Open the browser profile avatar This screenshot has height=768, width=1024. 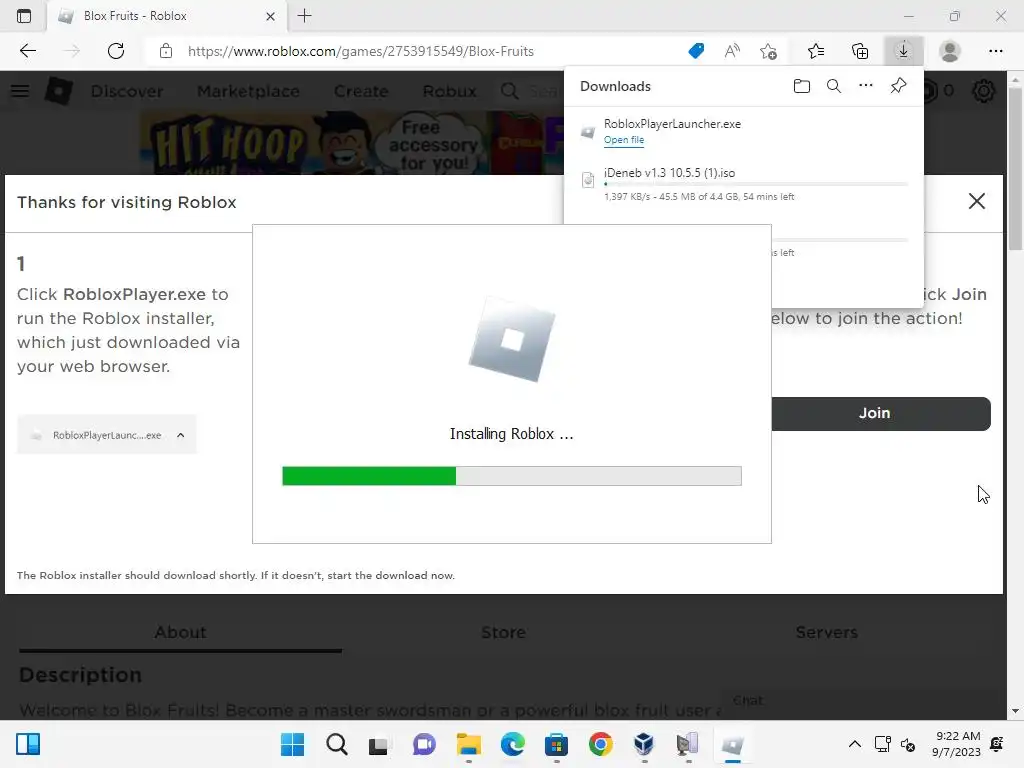coord(950,51)
